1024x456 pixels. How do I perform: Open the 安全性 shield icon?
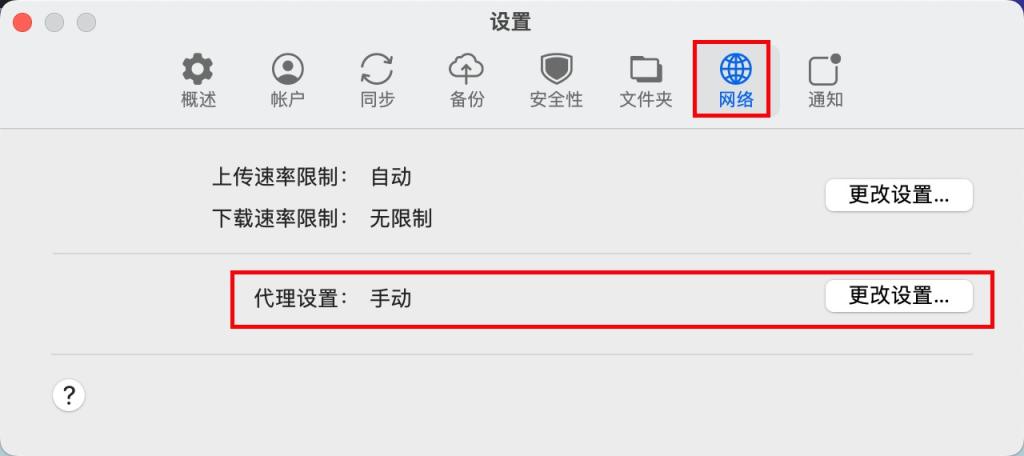click(556, 69)
